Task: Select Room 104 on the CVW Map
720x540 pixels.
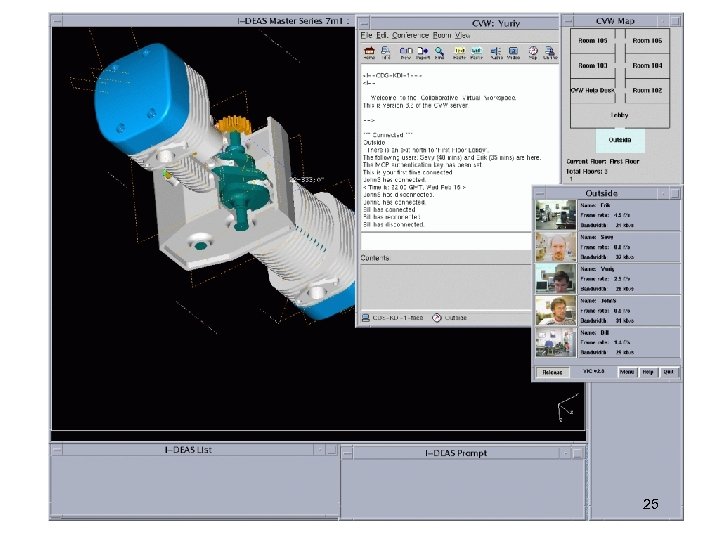Action: click(647, 66)
